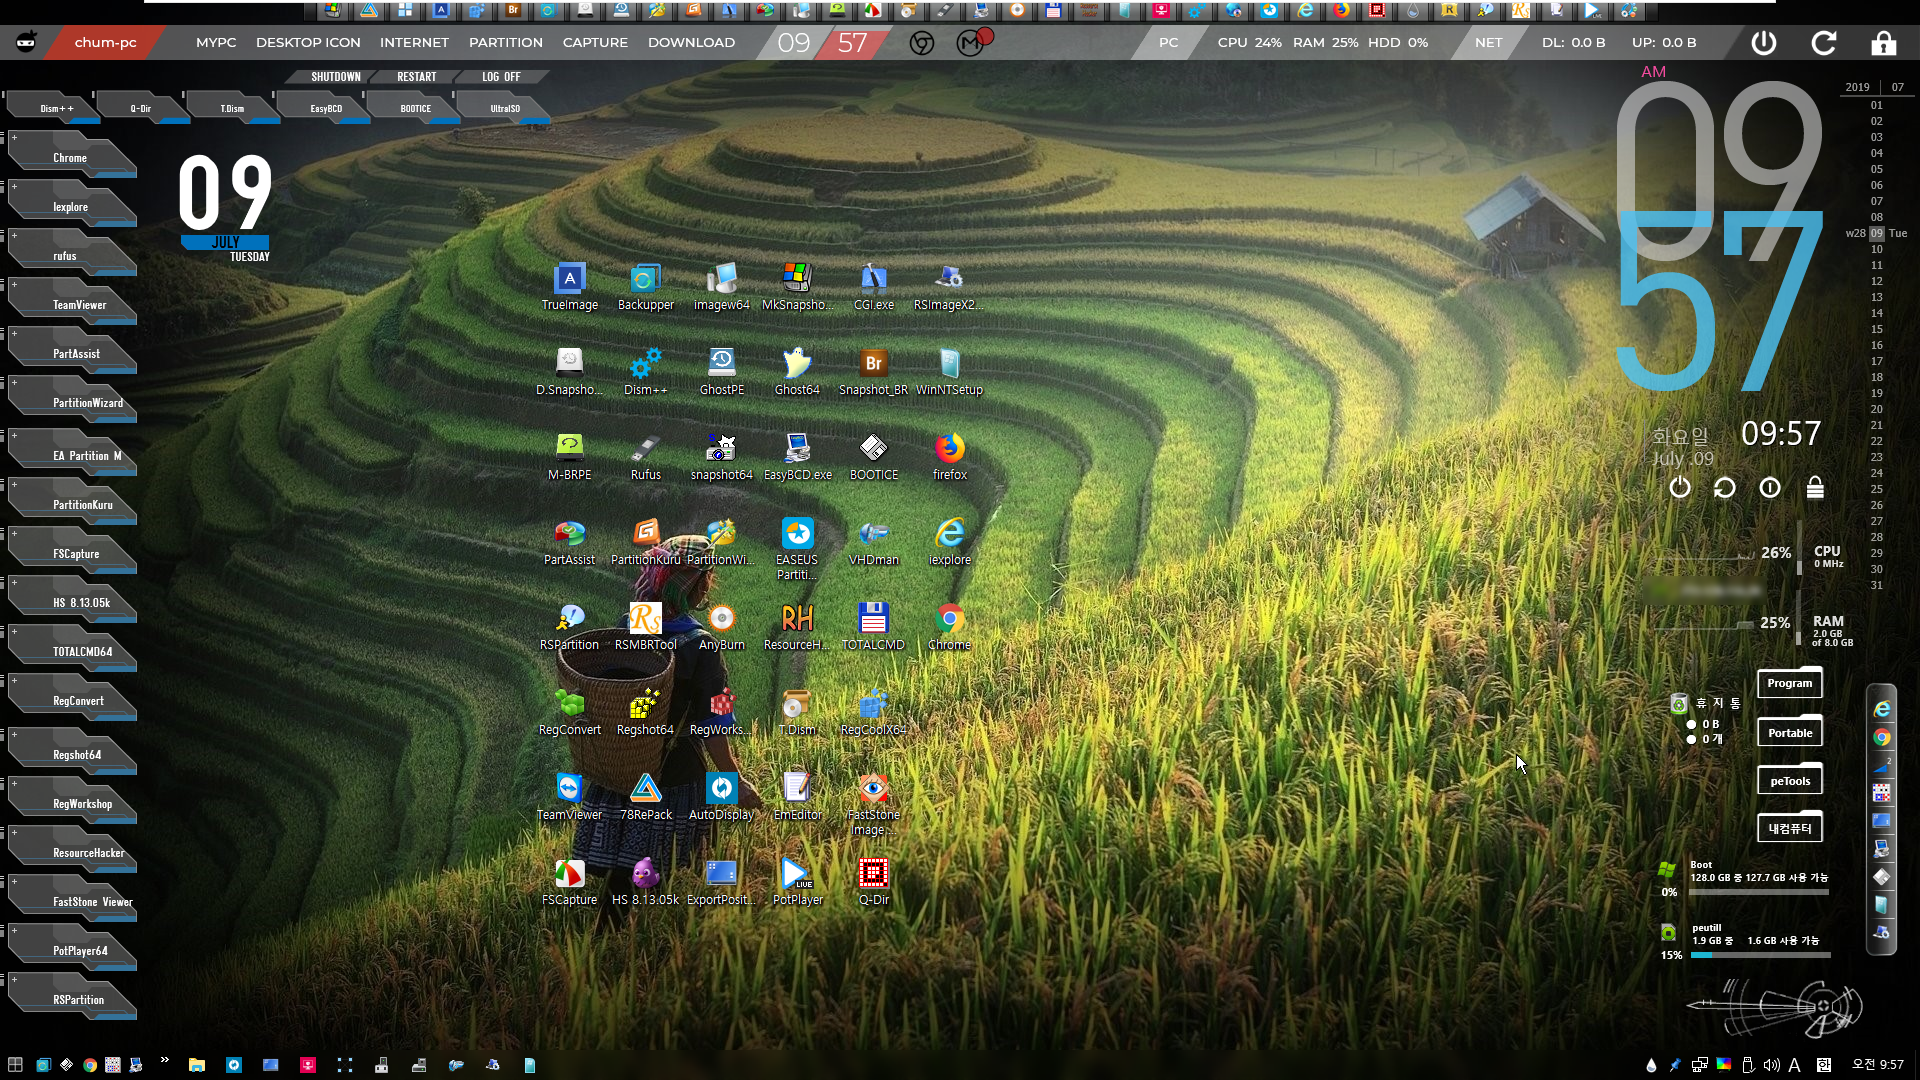The width and height of the screenshot is (1920, 1080).
Task: Launch the Dism++ desktop shortcut
Action: pyautogui.click(x=645, y=372)
